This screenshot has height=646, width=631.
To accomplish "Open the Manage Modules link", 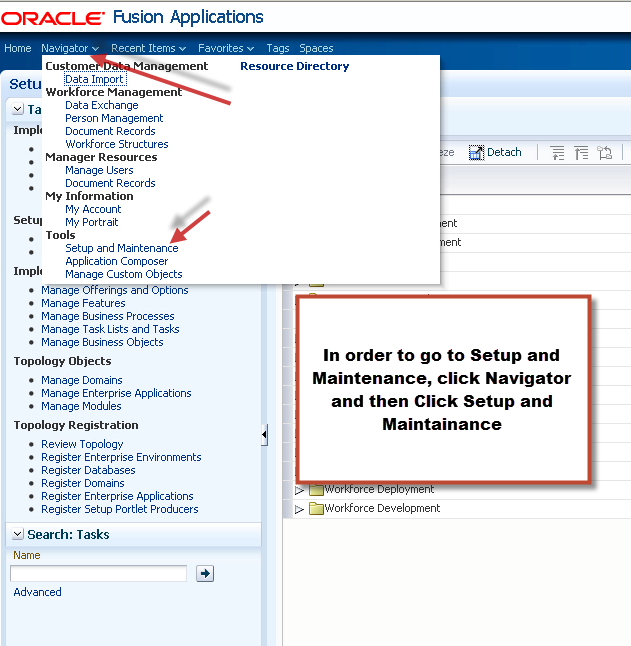I will [x=82, y=406].
